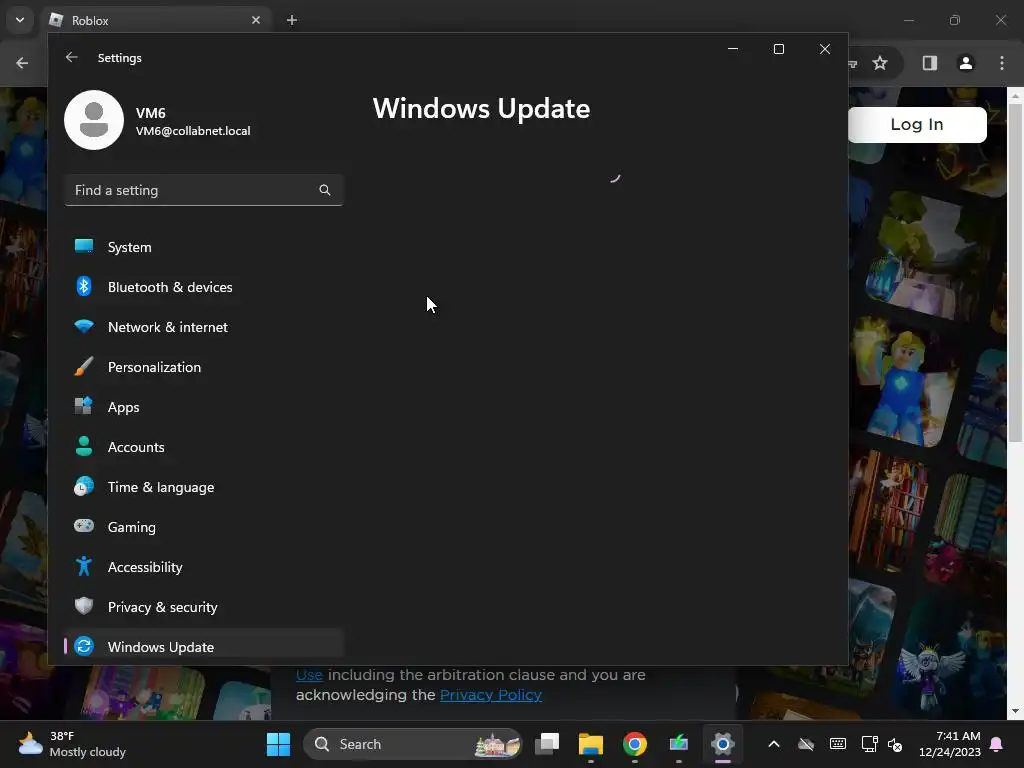Select Accessibility in the settings sidebar
The height and width of the screenshot is (768, 1024).
pos(204,567)
